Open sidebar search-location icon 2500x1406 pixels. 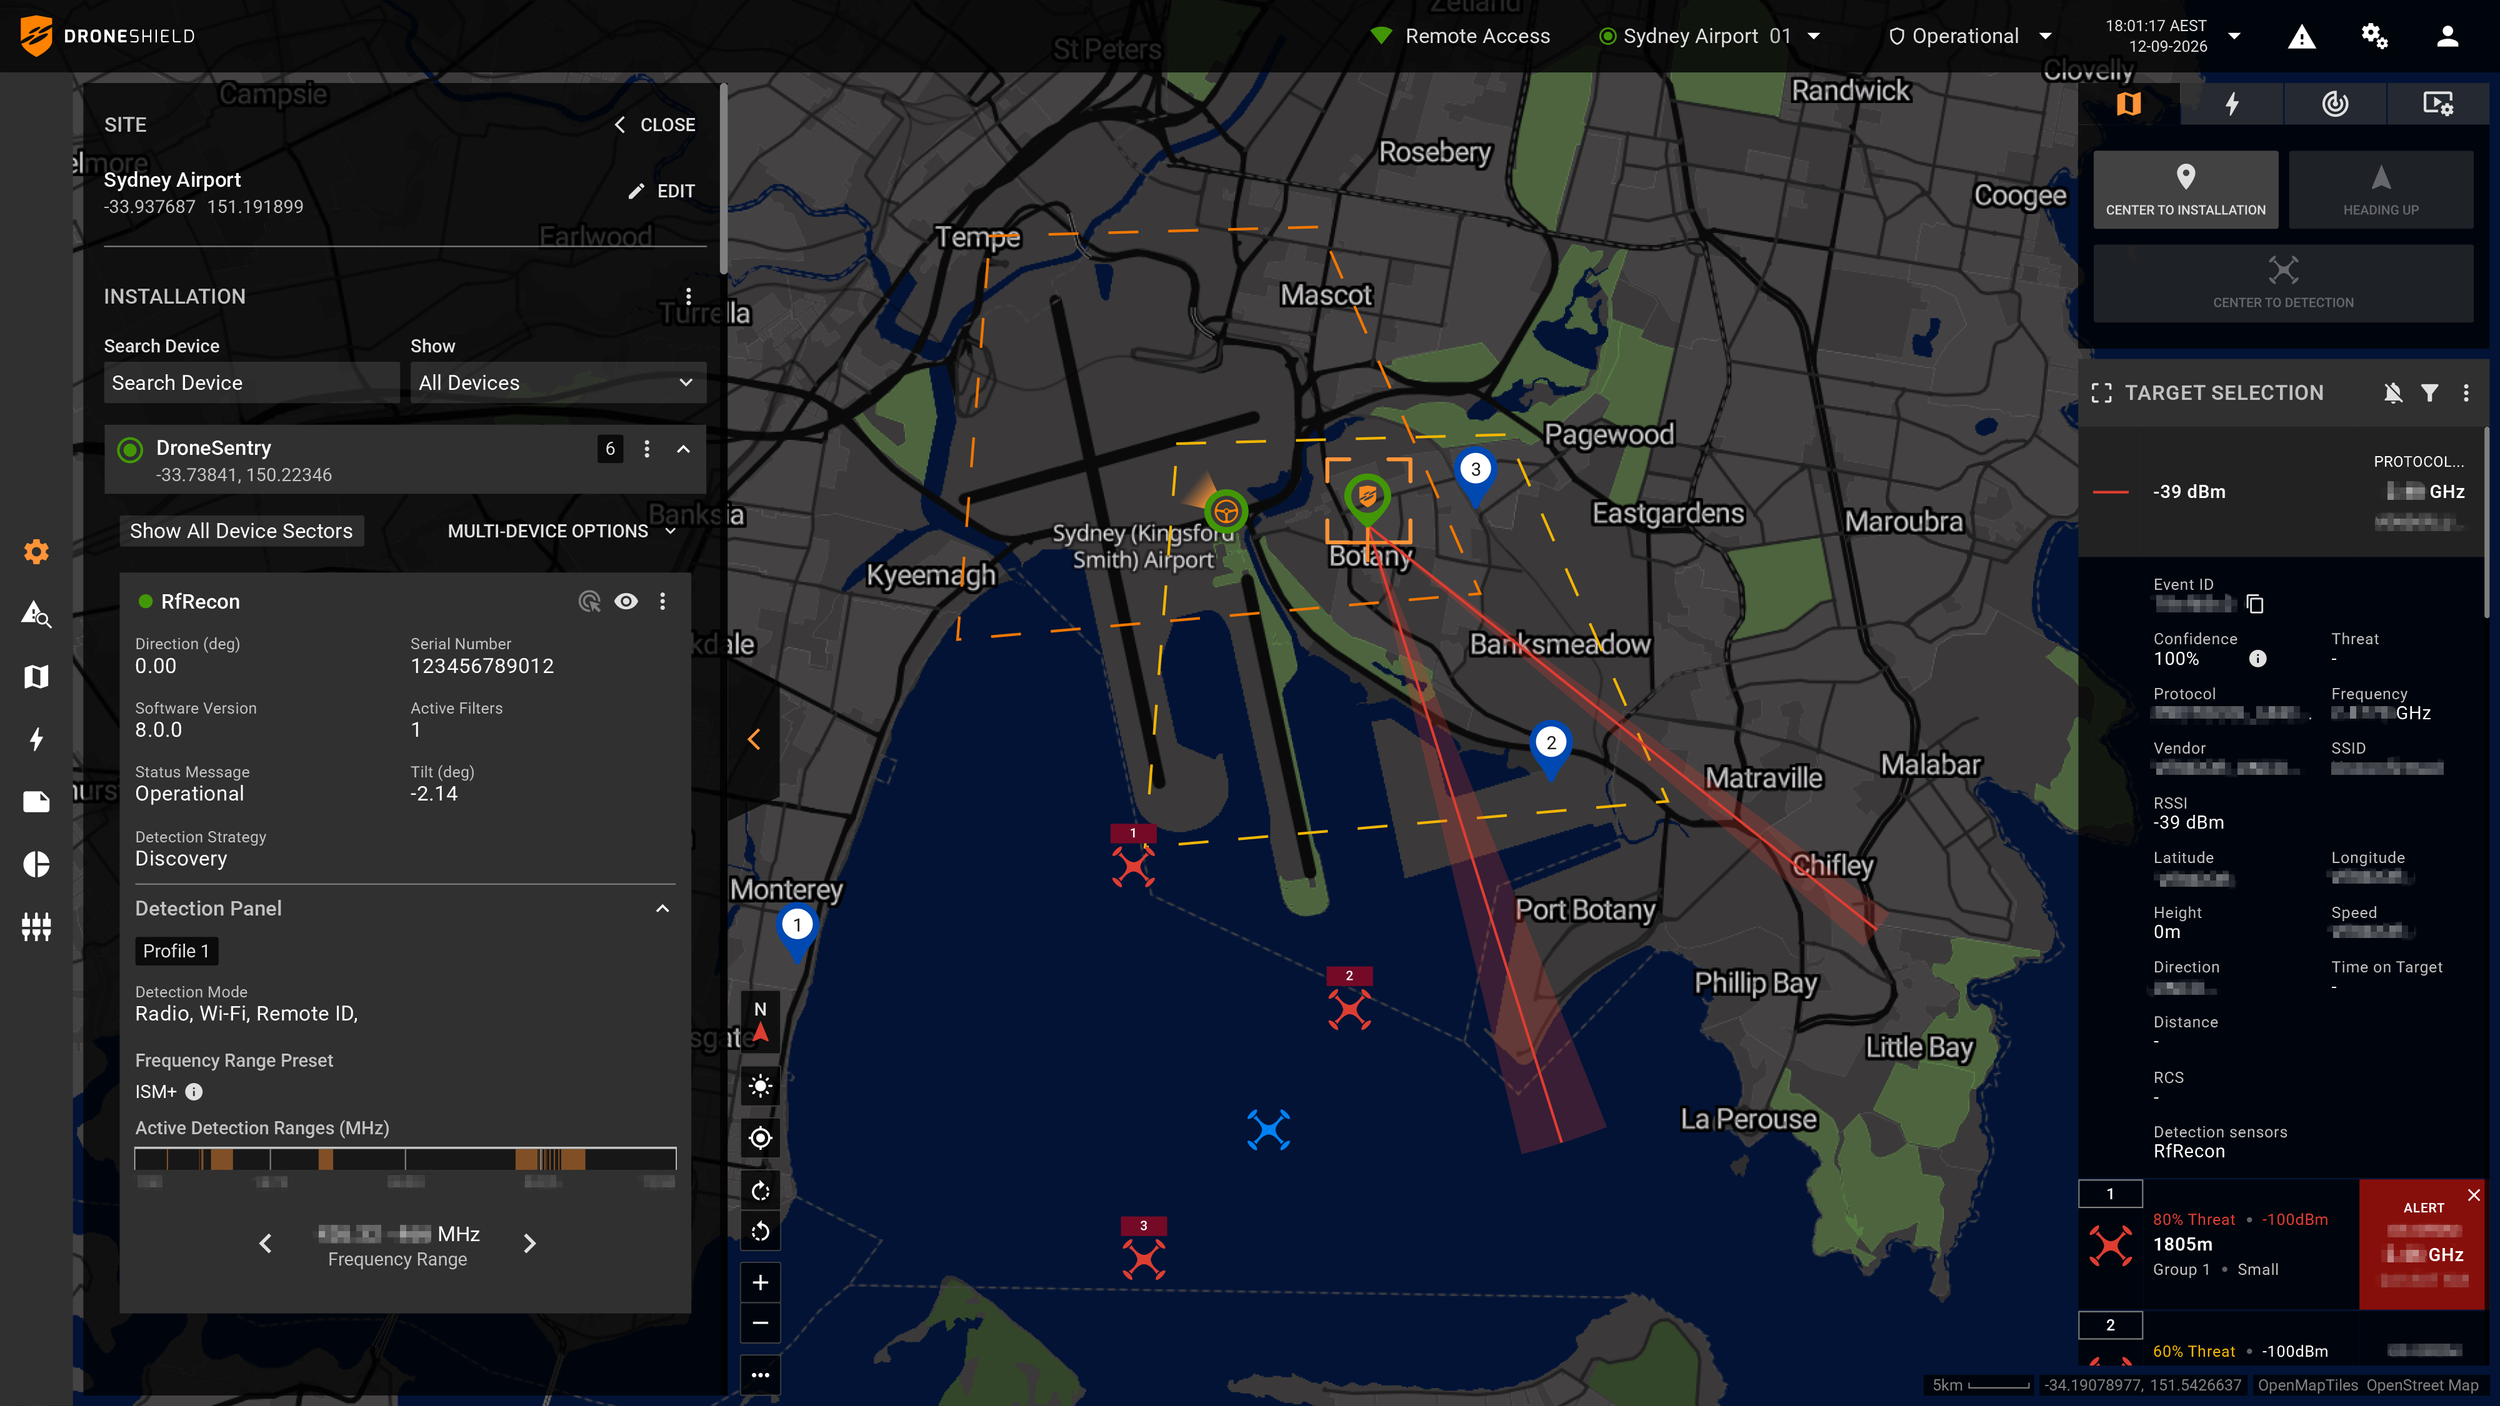pos(36,615)
